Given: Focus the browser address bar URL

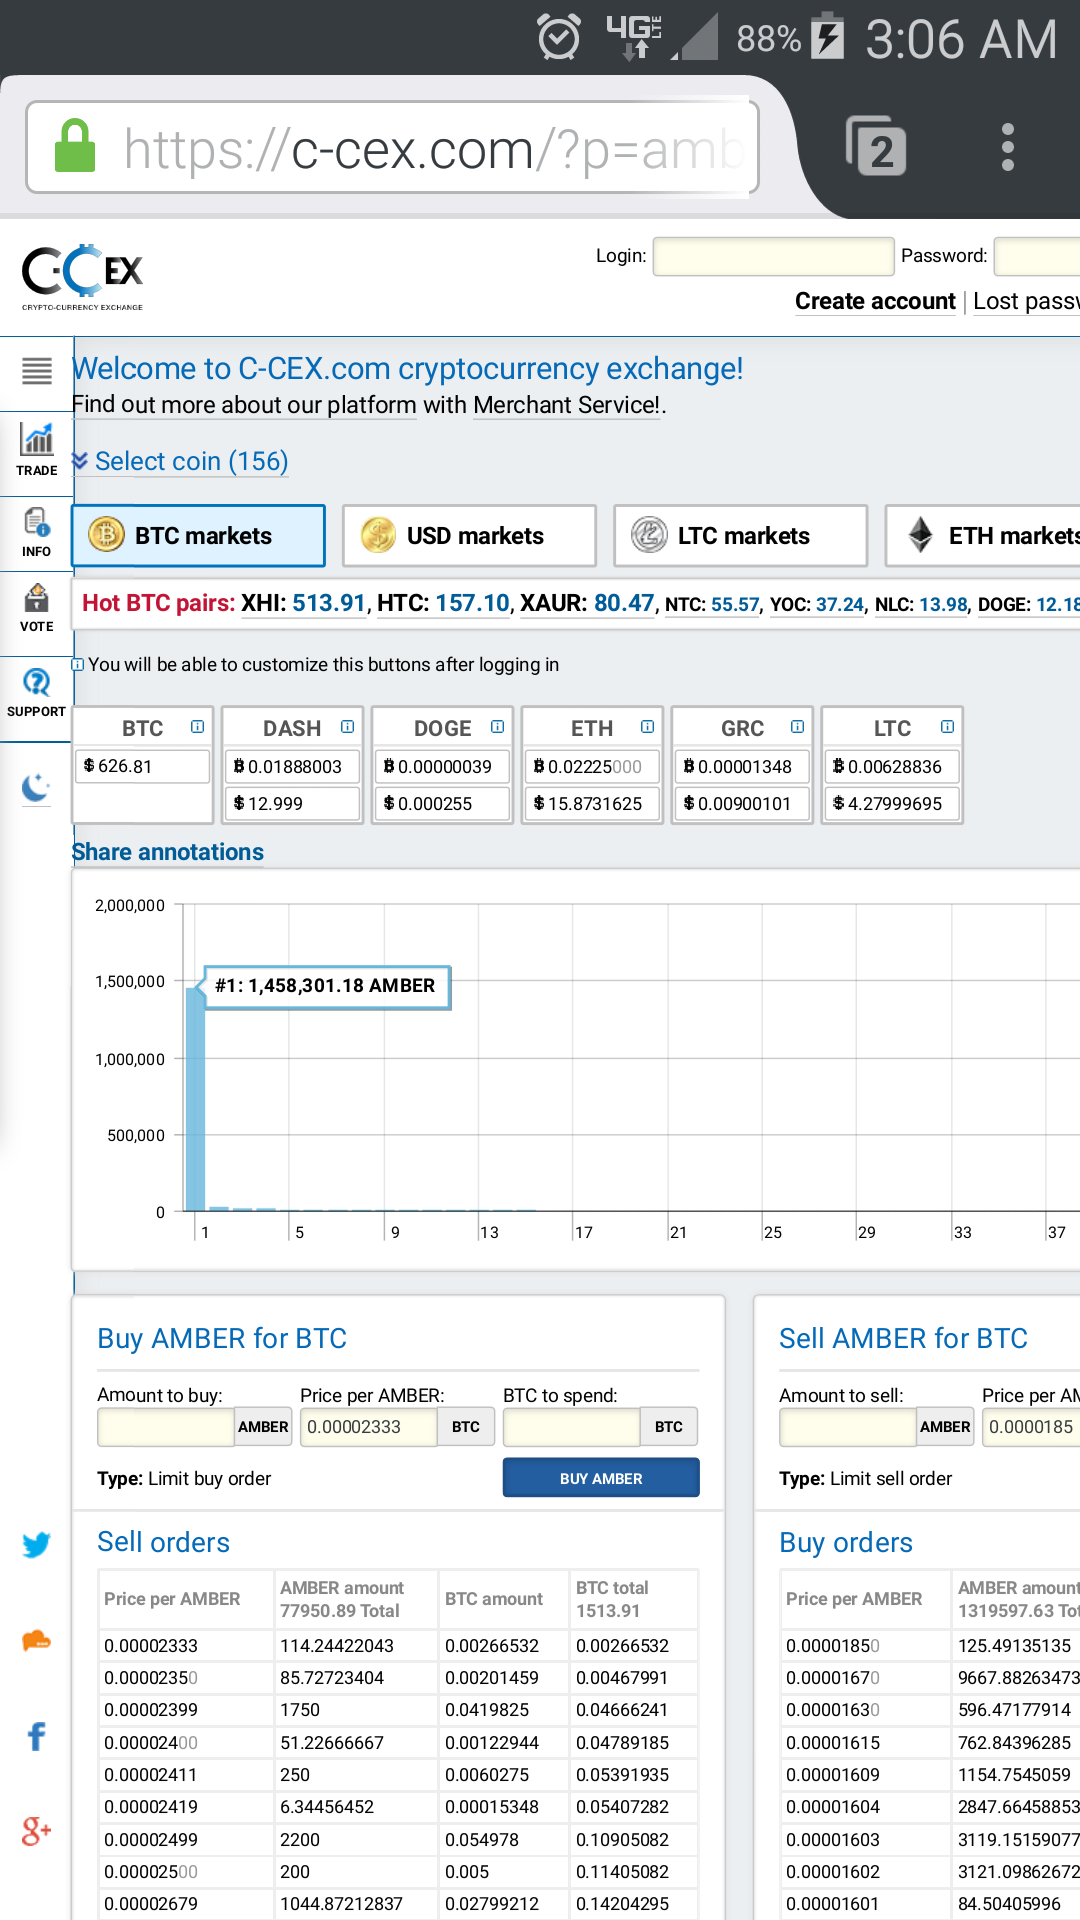Looking at the screenshot, I should [x=433, y=149].
